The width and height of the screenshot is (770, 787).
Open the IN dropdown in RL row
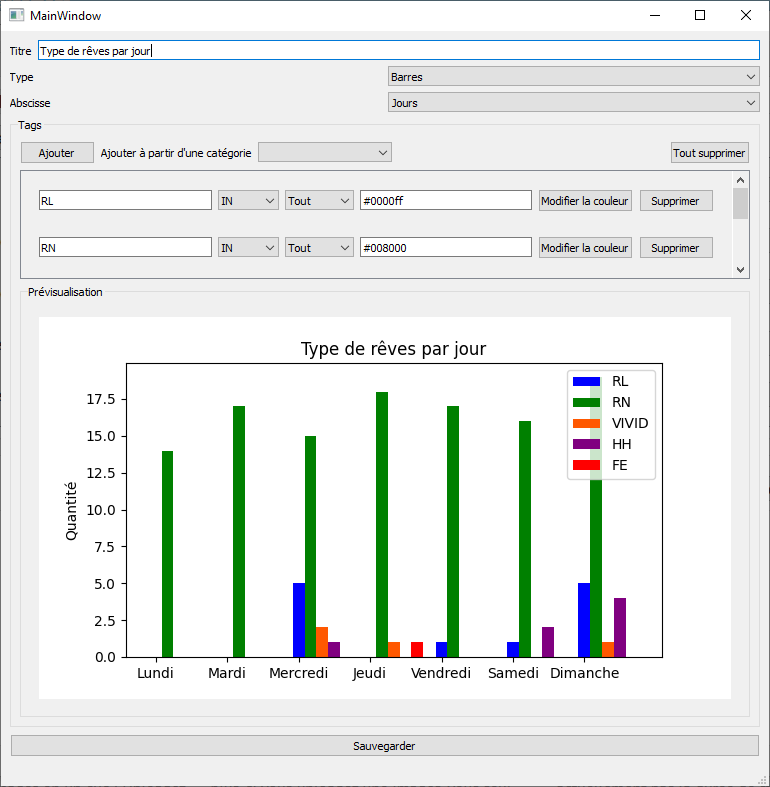point(248,201)
